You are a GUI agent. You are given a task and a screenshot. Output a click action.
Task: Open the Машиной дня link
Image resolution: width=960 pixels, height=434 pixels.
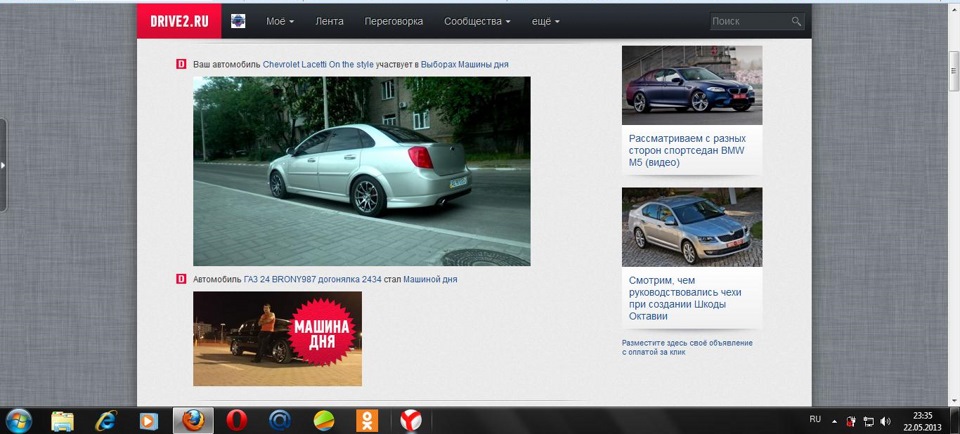[x=430, y=279]
